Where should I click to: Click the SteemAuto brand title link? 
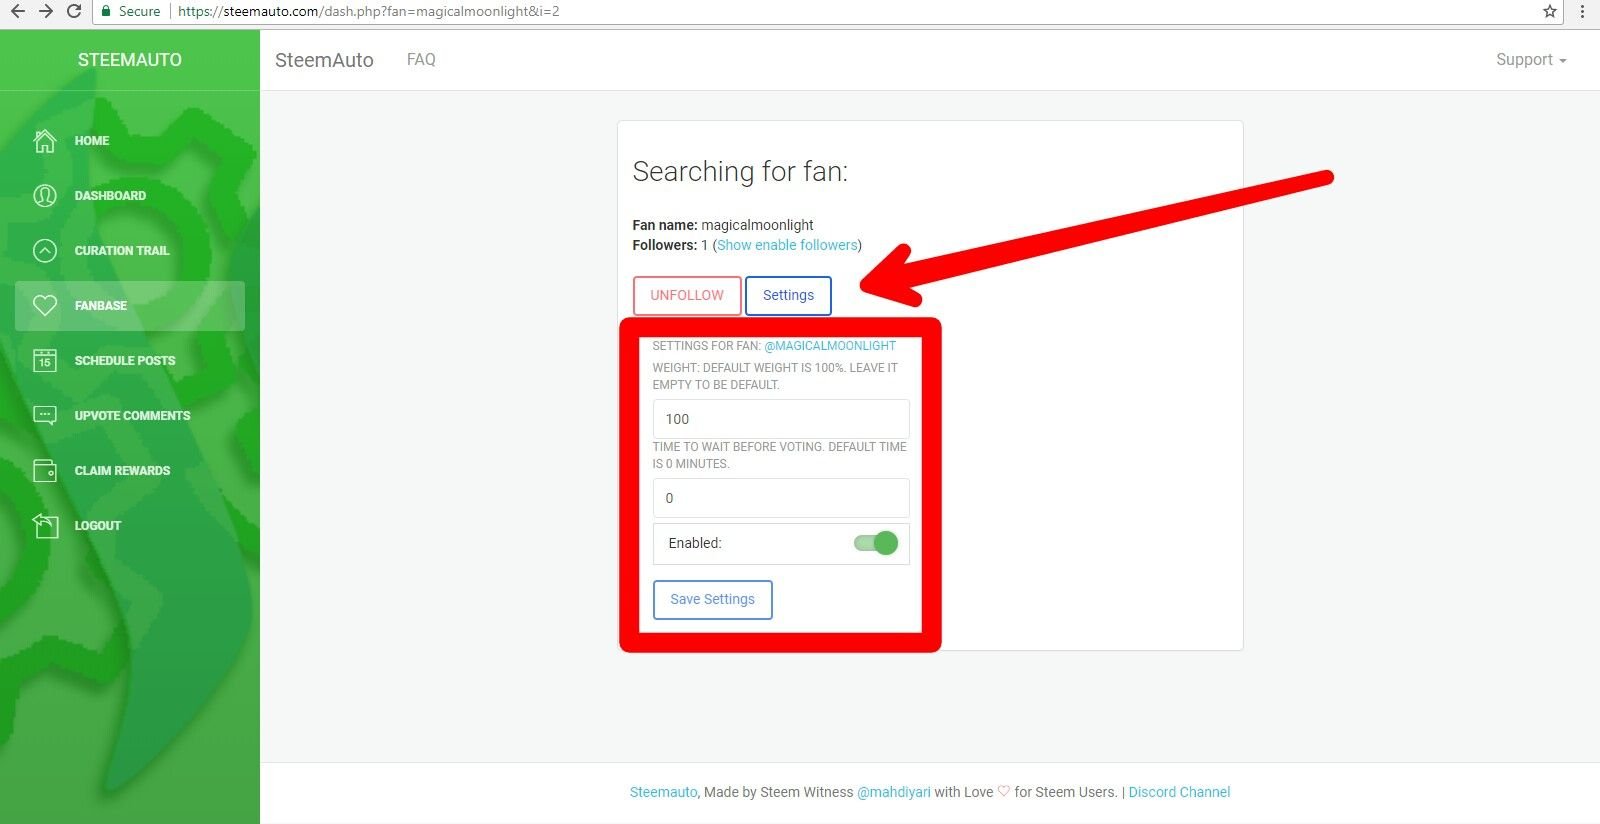tap(324, 60)
